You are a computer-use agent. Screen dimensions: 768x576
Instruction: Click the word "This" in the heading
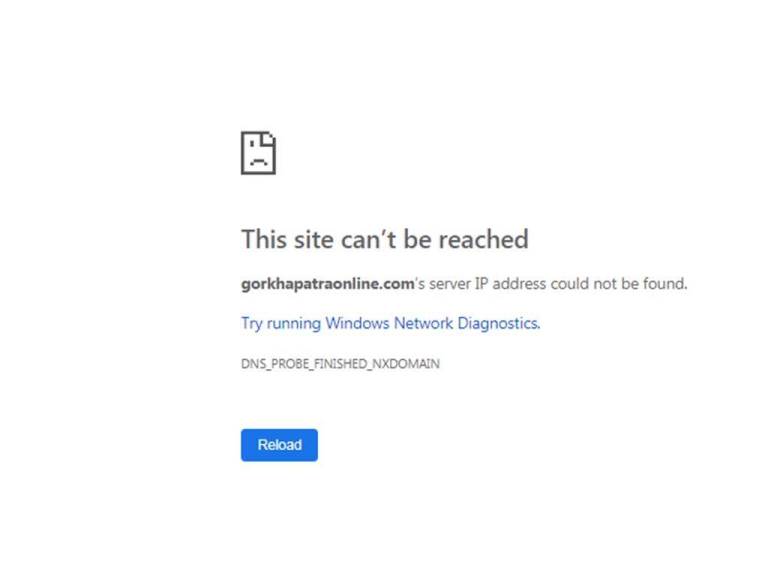(x=264, y=239)
